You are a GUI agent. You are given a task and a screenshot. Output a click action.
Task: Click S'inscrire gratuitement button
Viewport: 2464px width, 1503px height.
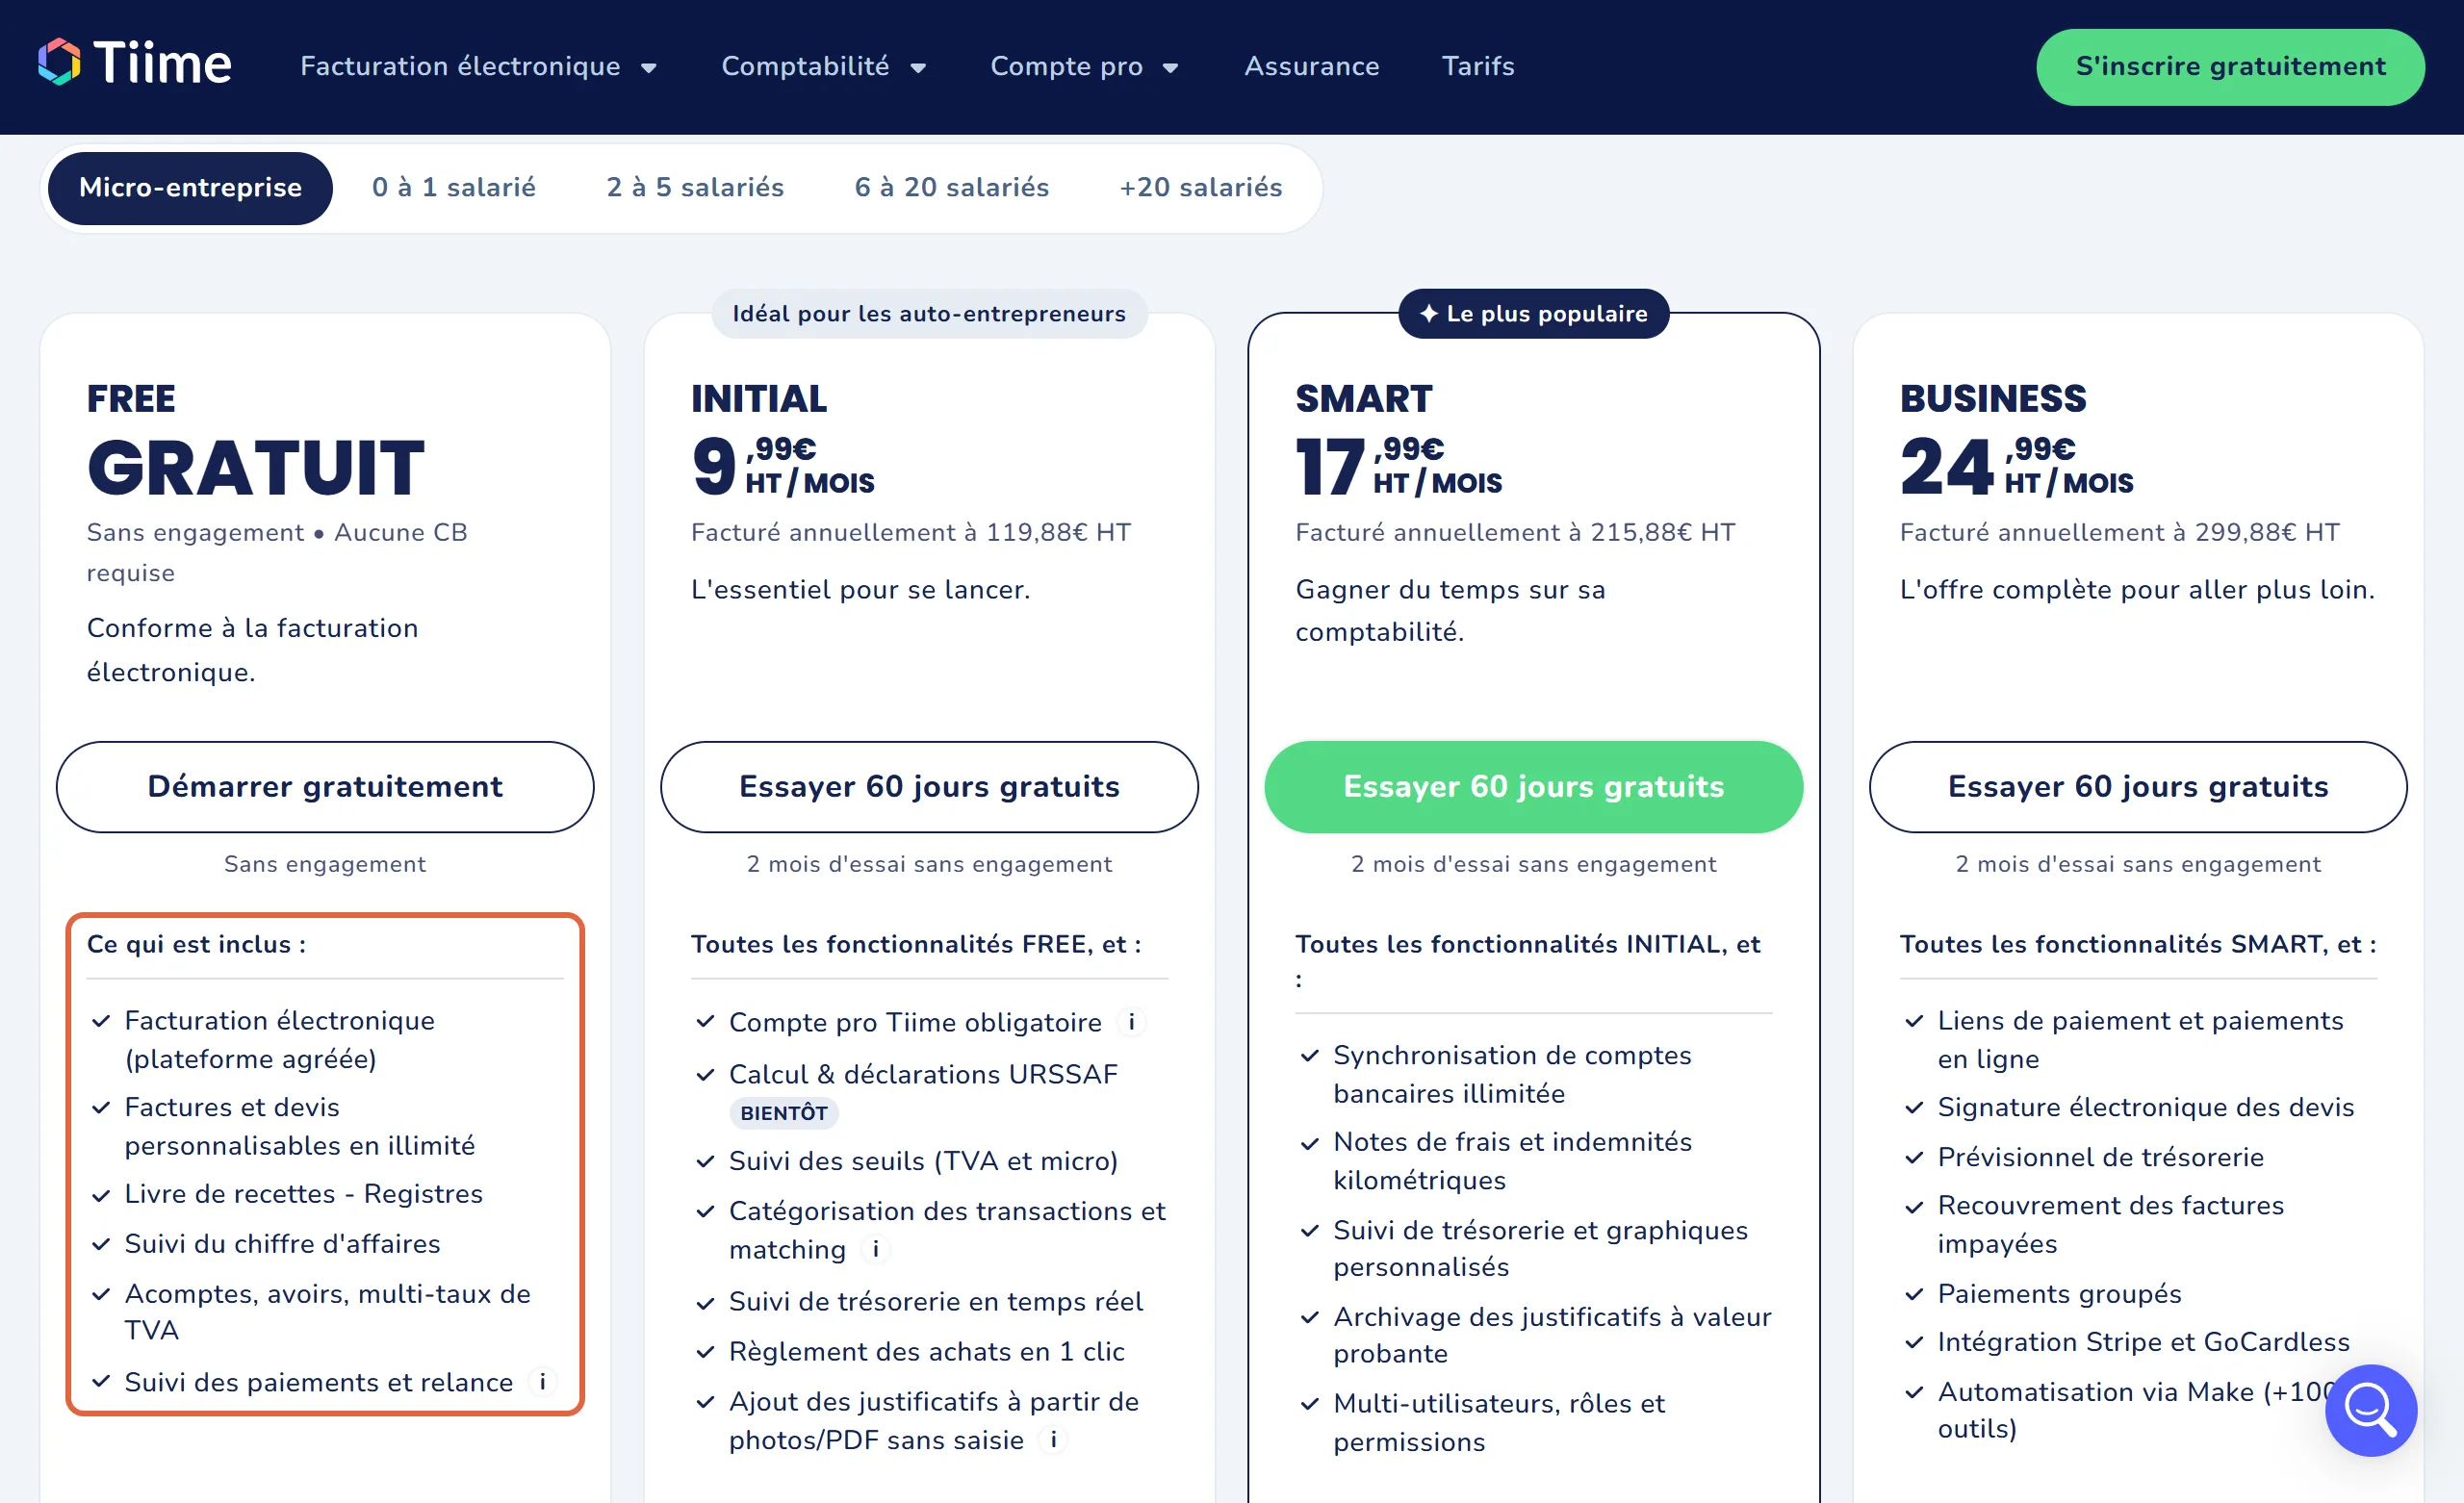2230,66
